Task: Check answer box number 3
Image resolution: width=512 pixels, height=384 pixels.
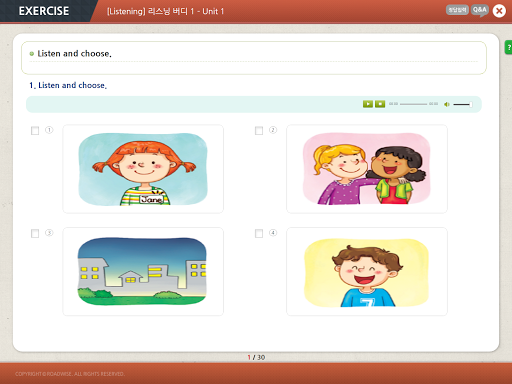Action: (x=35, y=233)
